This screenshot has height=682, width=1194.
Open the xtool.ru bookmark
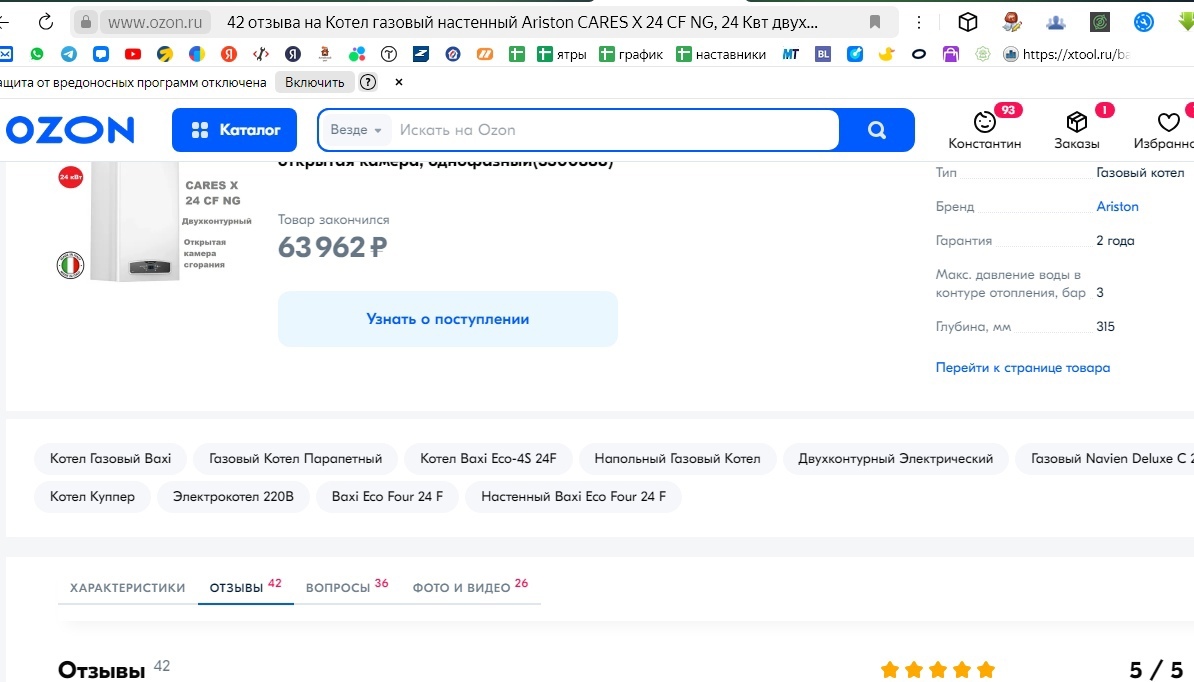coord(1067,54)
